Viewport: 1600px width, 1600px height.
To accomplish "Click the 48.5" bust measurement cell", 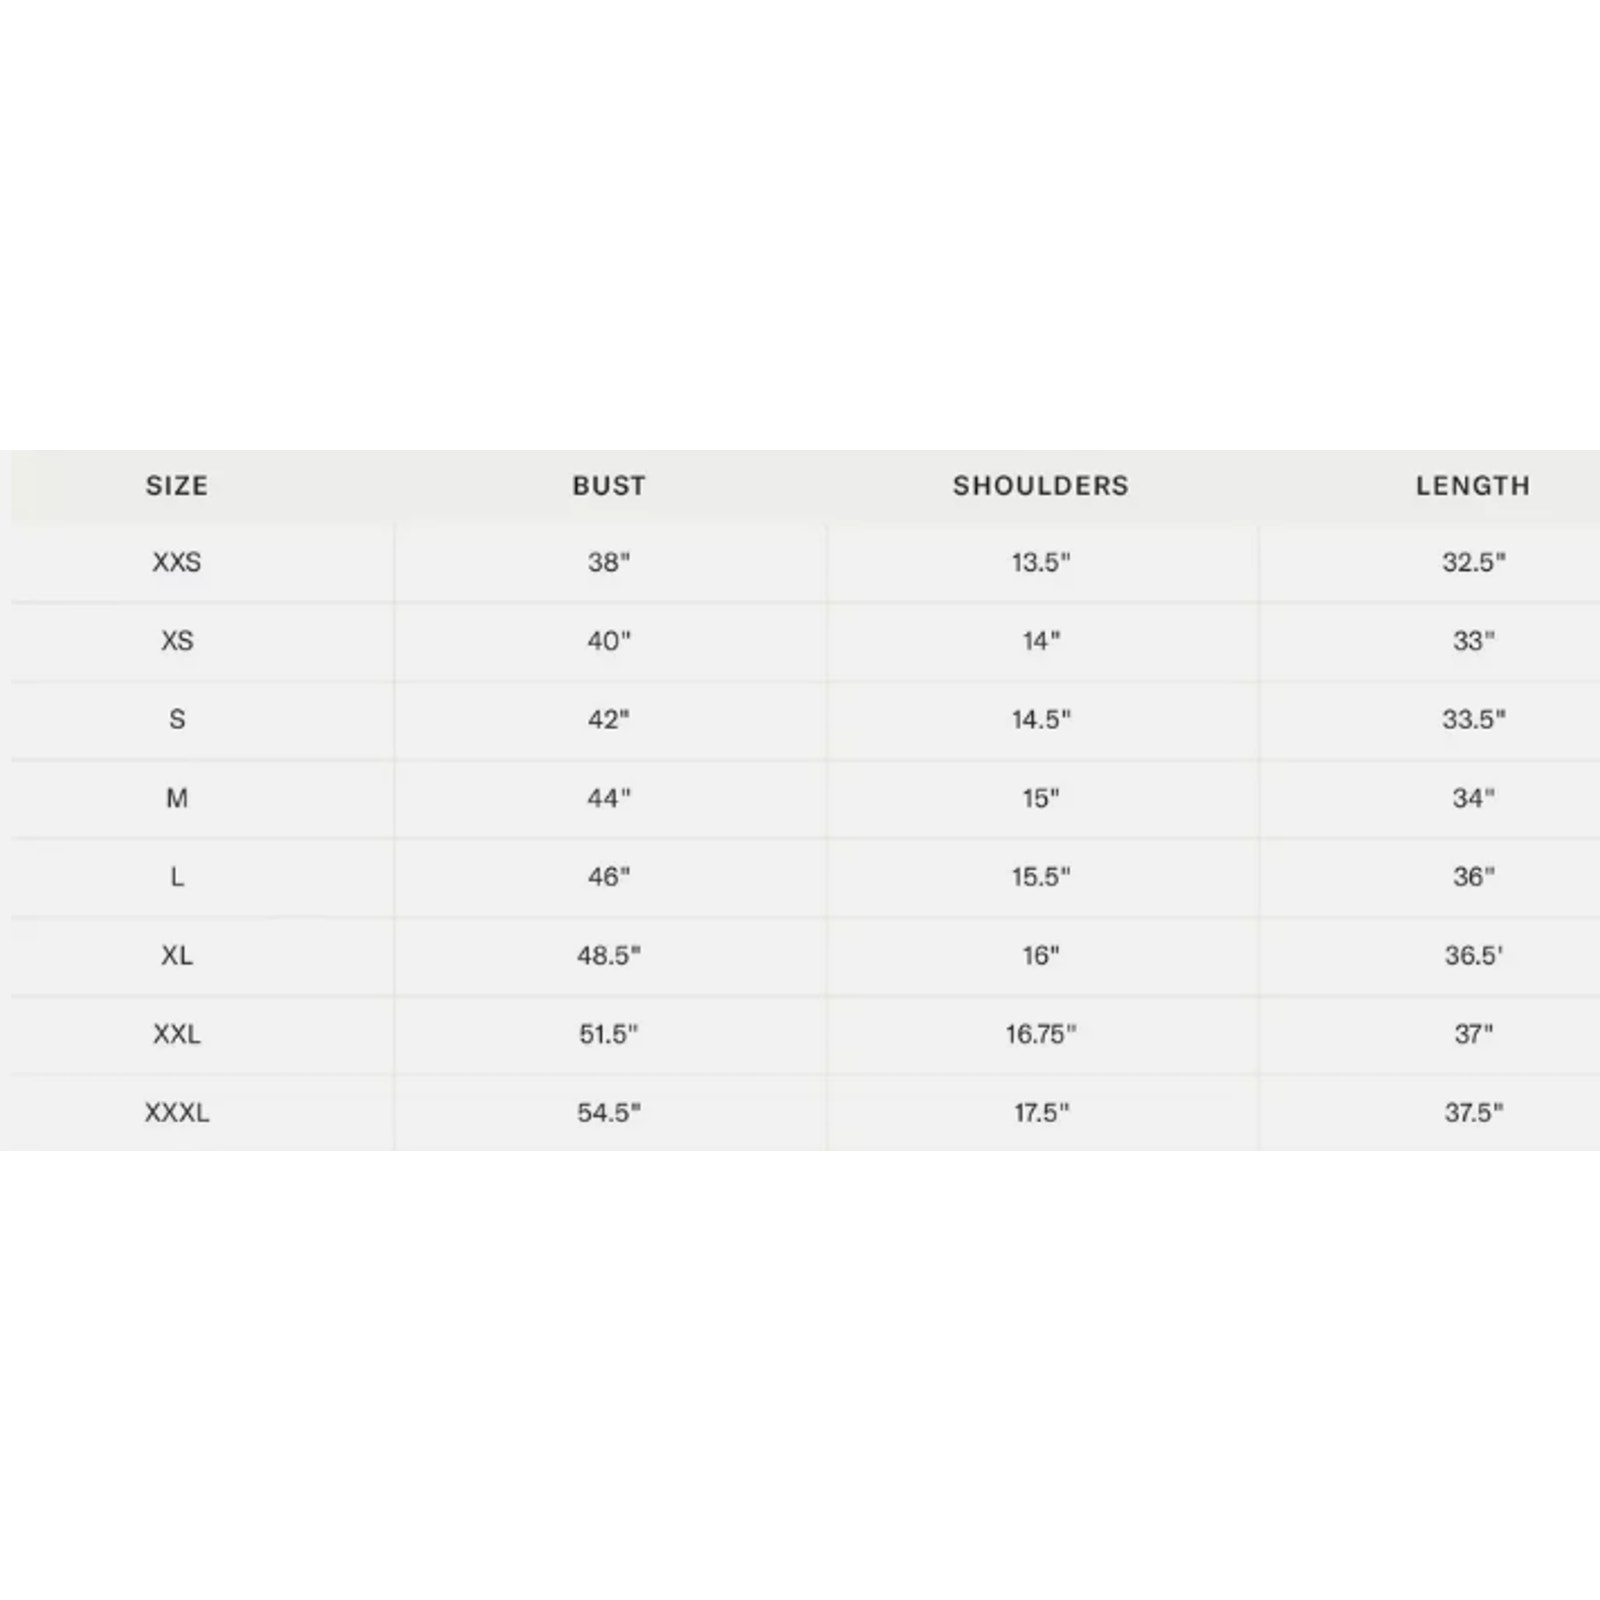I will (x=609, y=955).
